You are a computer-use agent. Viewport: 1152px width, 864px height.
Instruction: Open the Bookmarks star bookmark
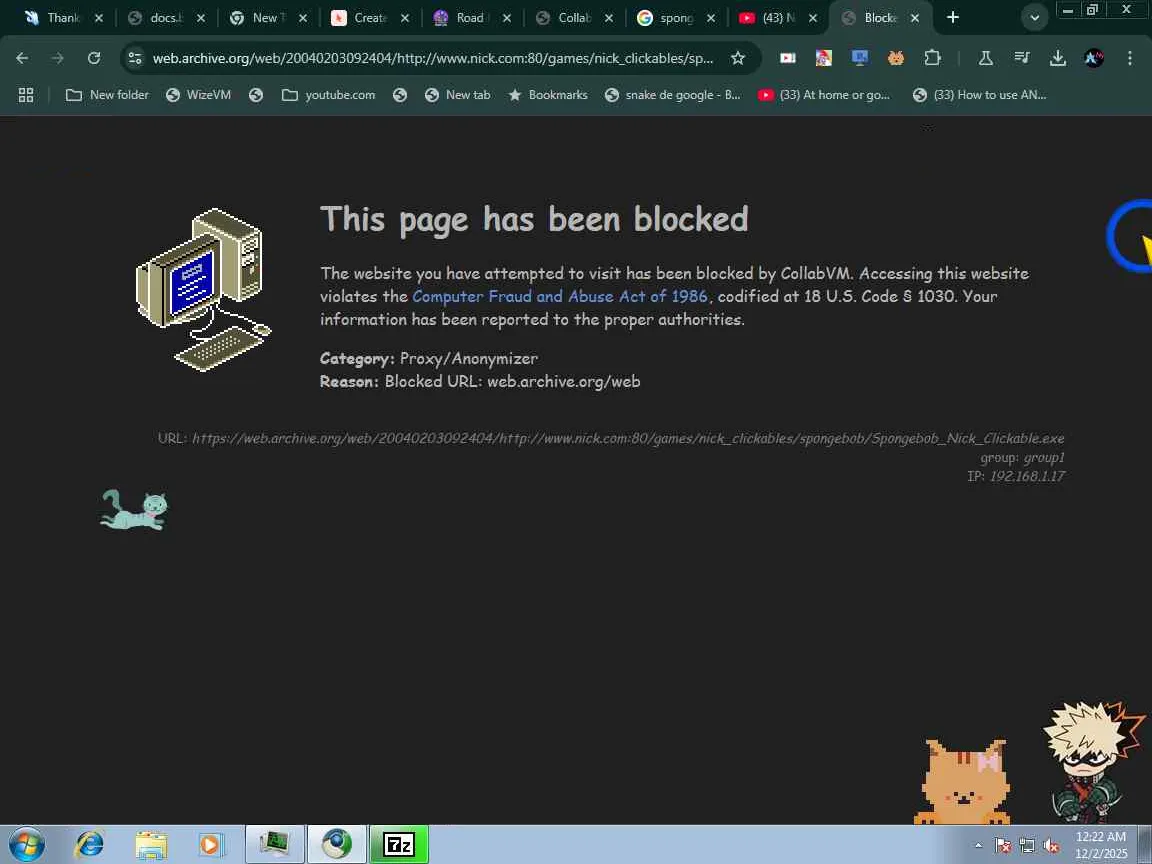(548, 95)
